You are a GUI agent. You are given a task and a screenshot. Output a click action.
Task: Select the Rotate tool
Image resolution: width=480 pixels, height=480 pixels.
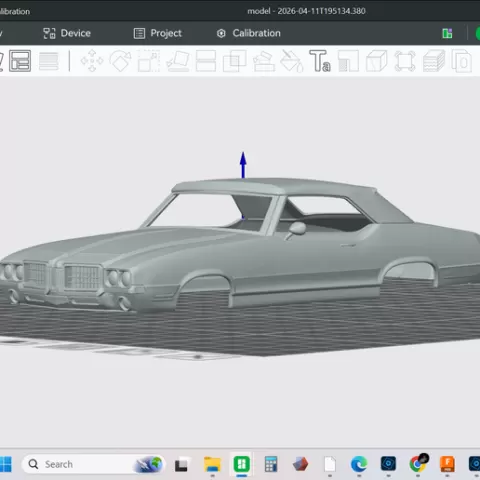click(120, 61)
